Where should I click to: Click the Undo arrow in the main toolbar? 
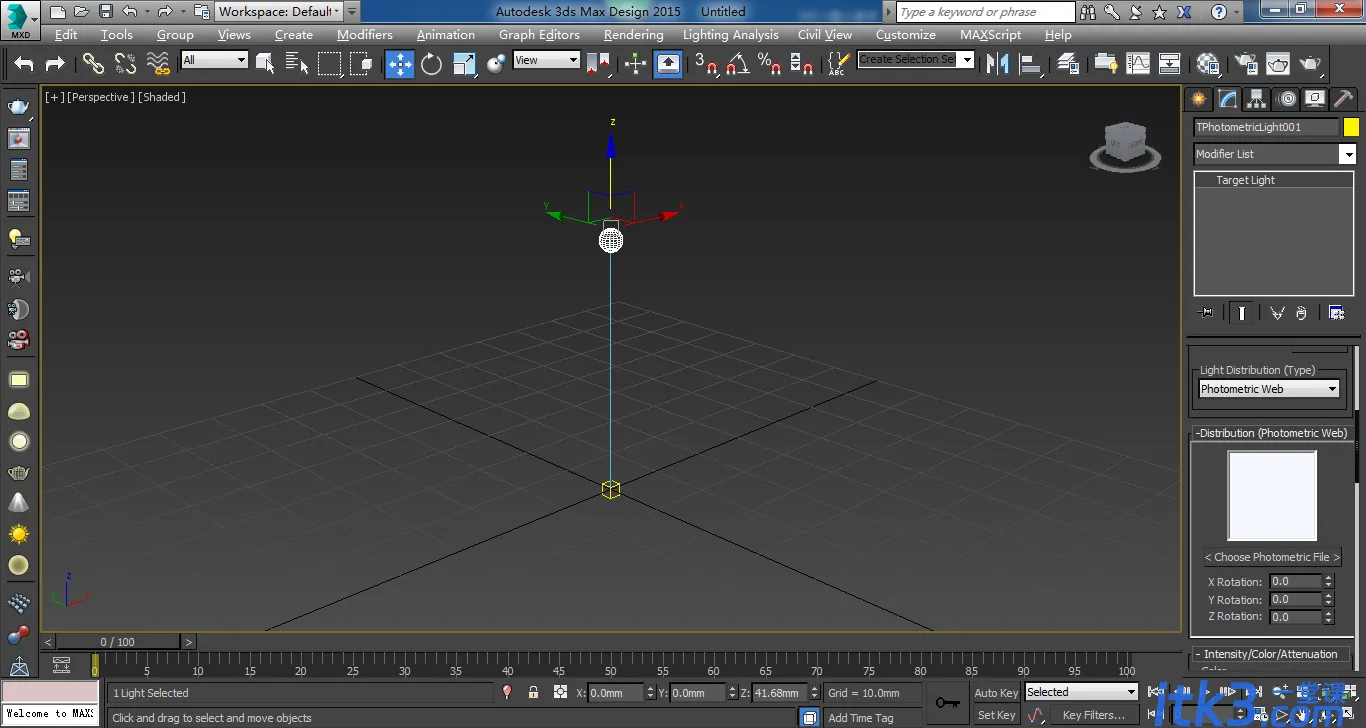pyautogui.click(x=24, y=64)
